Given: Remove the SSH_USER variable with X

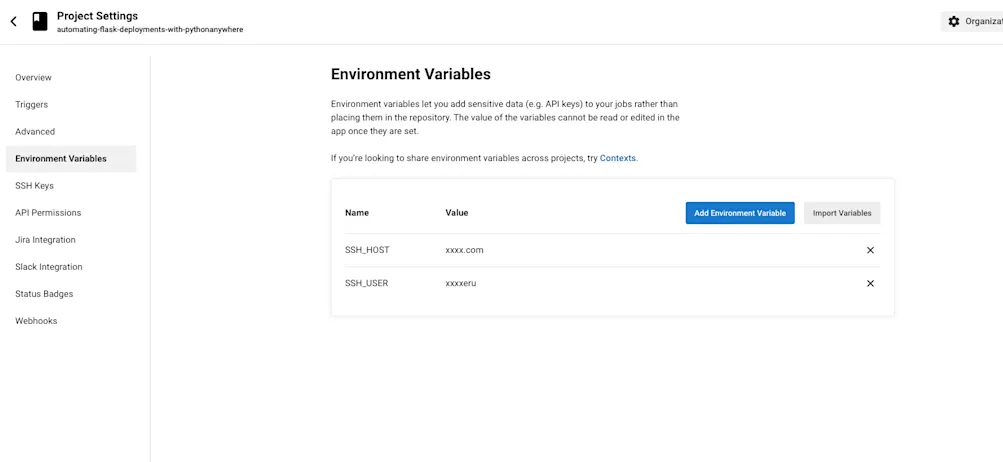Looking at the screenshot, I should (870, 283).
